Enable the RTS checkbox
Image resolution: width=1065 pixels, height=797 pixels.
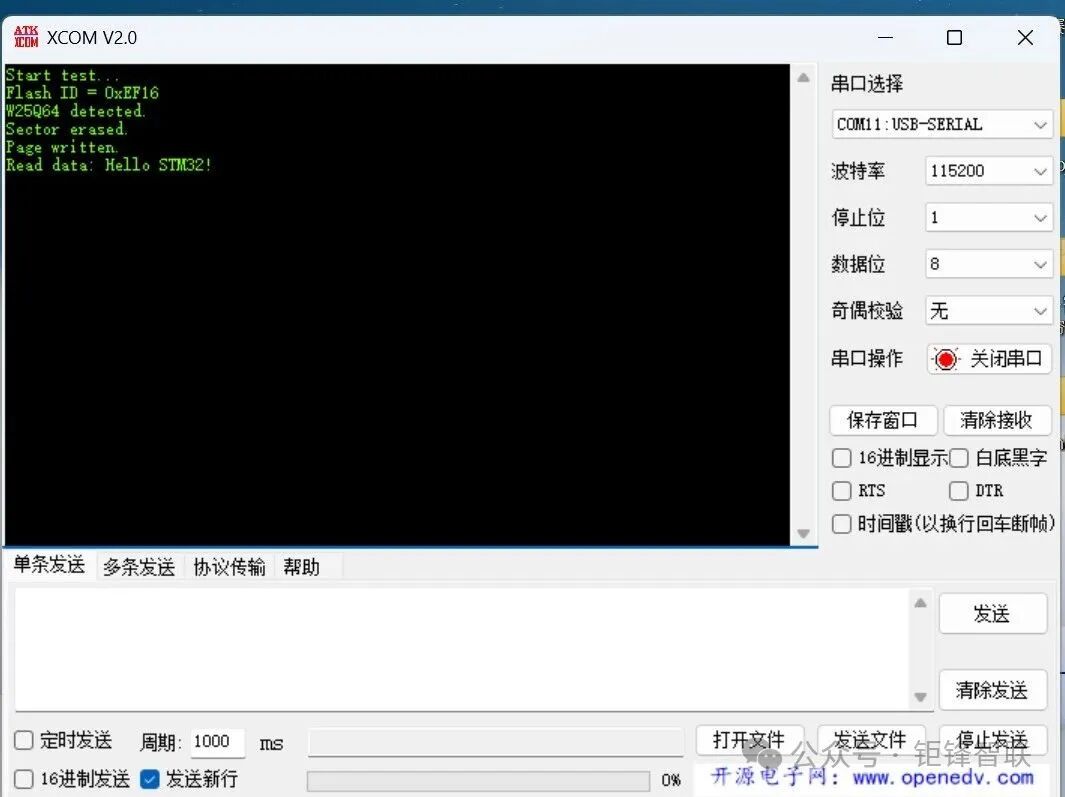tap(842, 491)
